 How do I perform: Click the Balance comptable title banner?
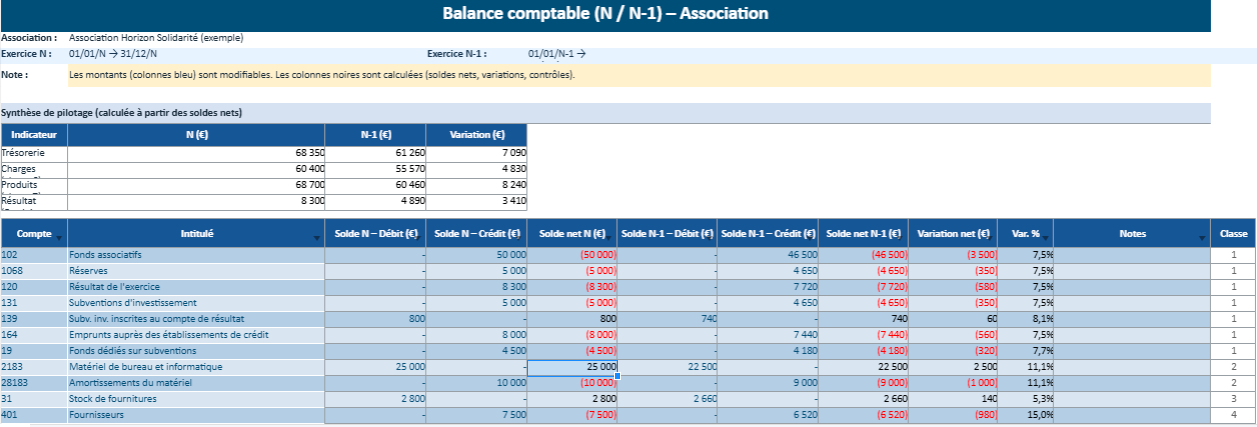[605, 14]
